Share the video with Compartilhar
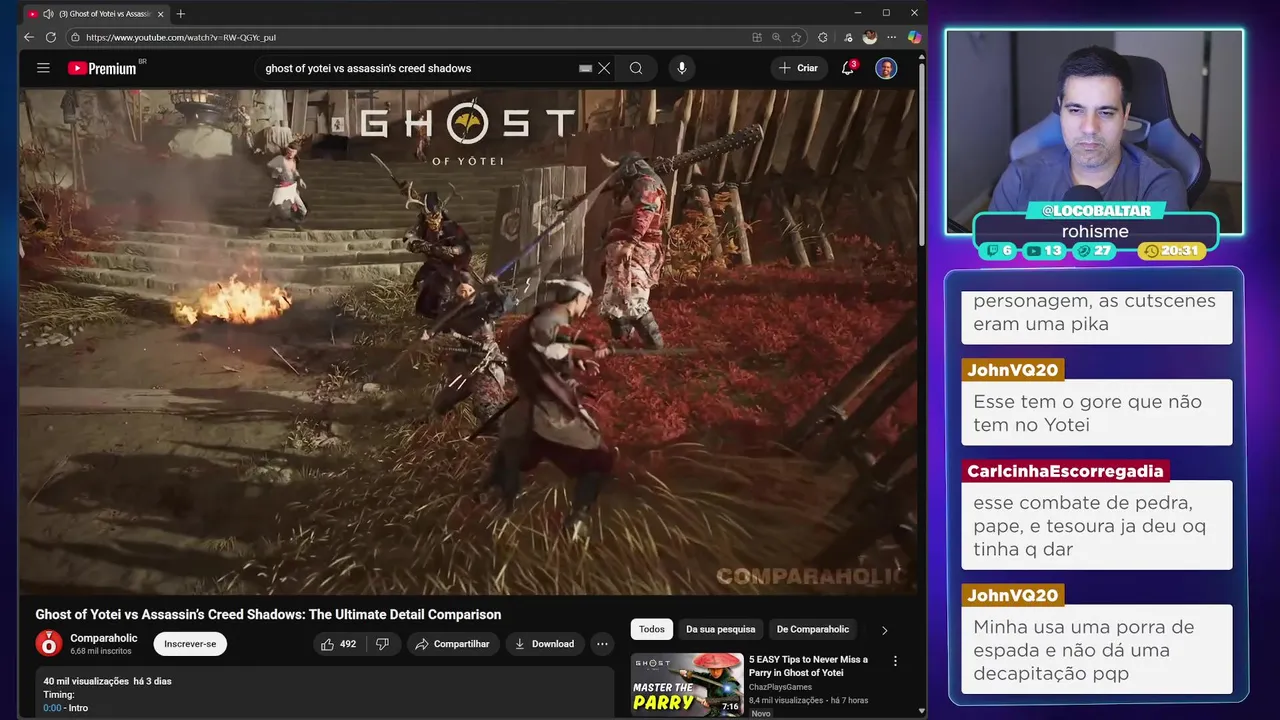The image size is (1280, 720). [452, 644]
